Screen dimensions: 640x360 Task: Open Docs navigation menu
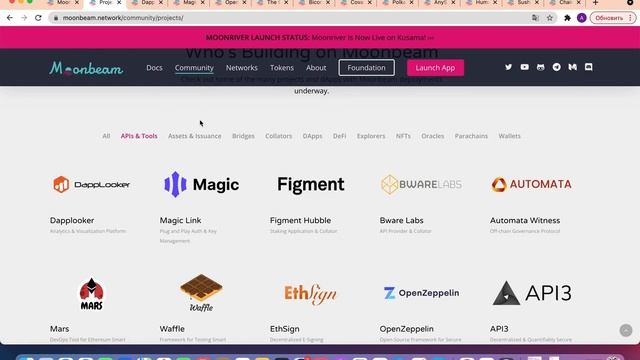point(154,68)
